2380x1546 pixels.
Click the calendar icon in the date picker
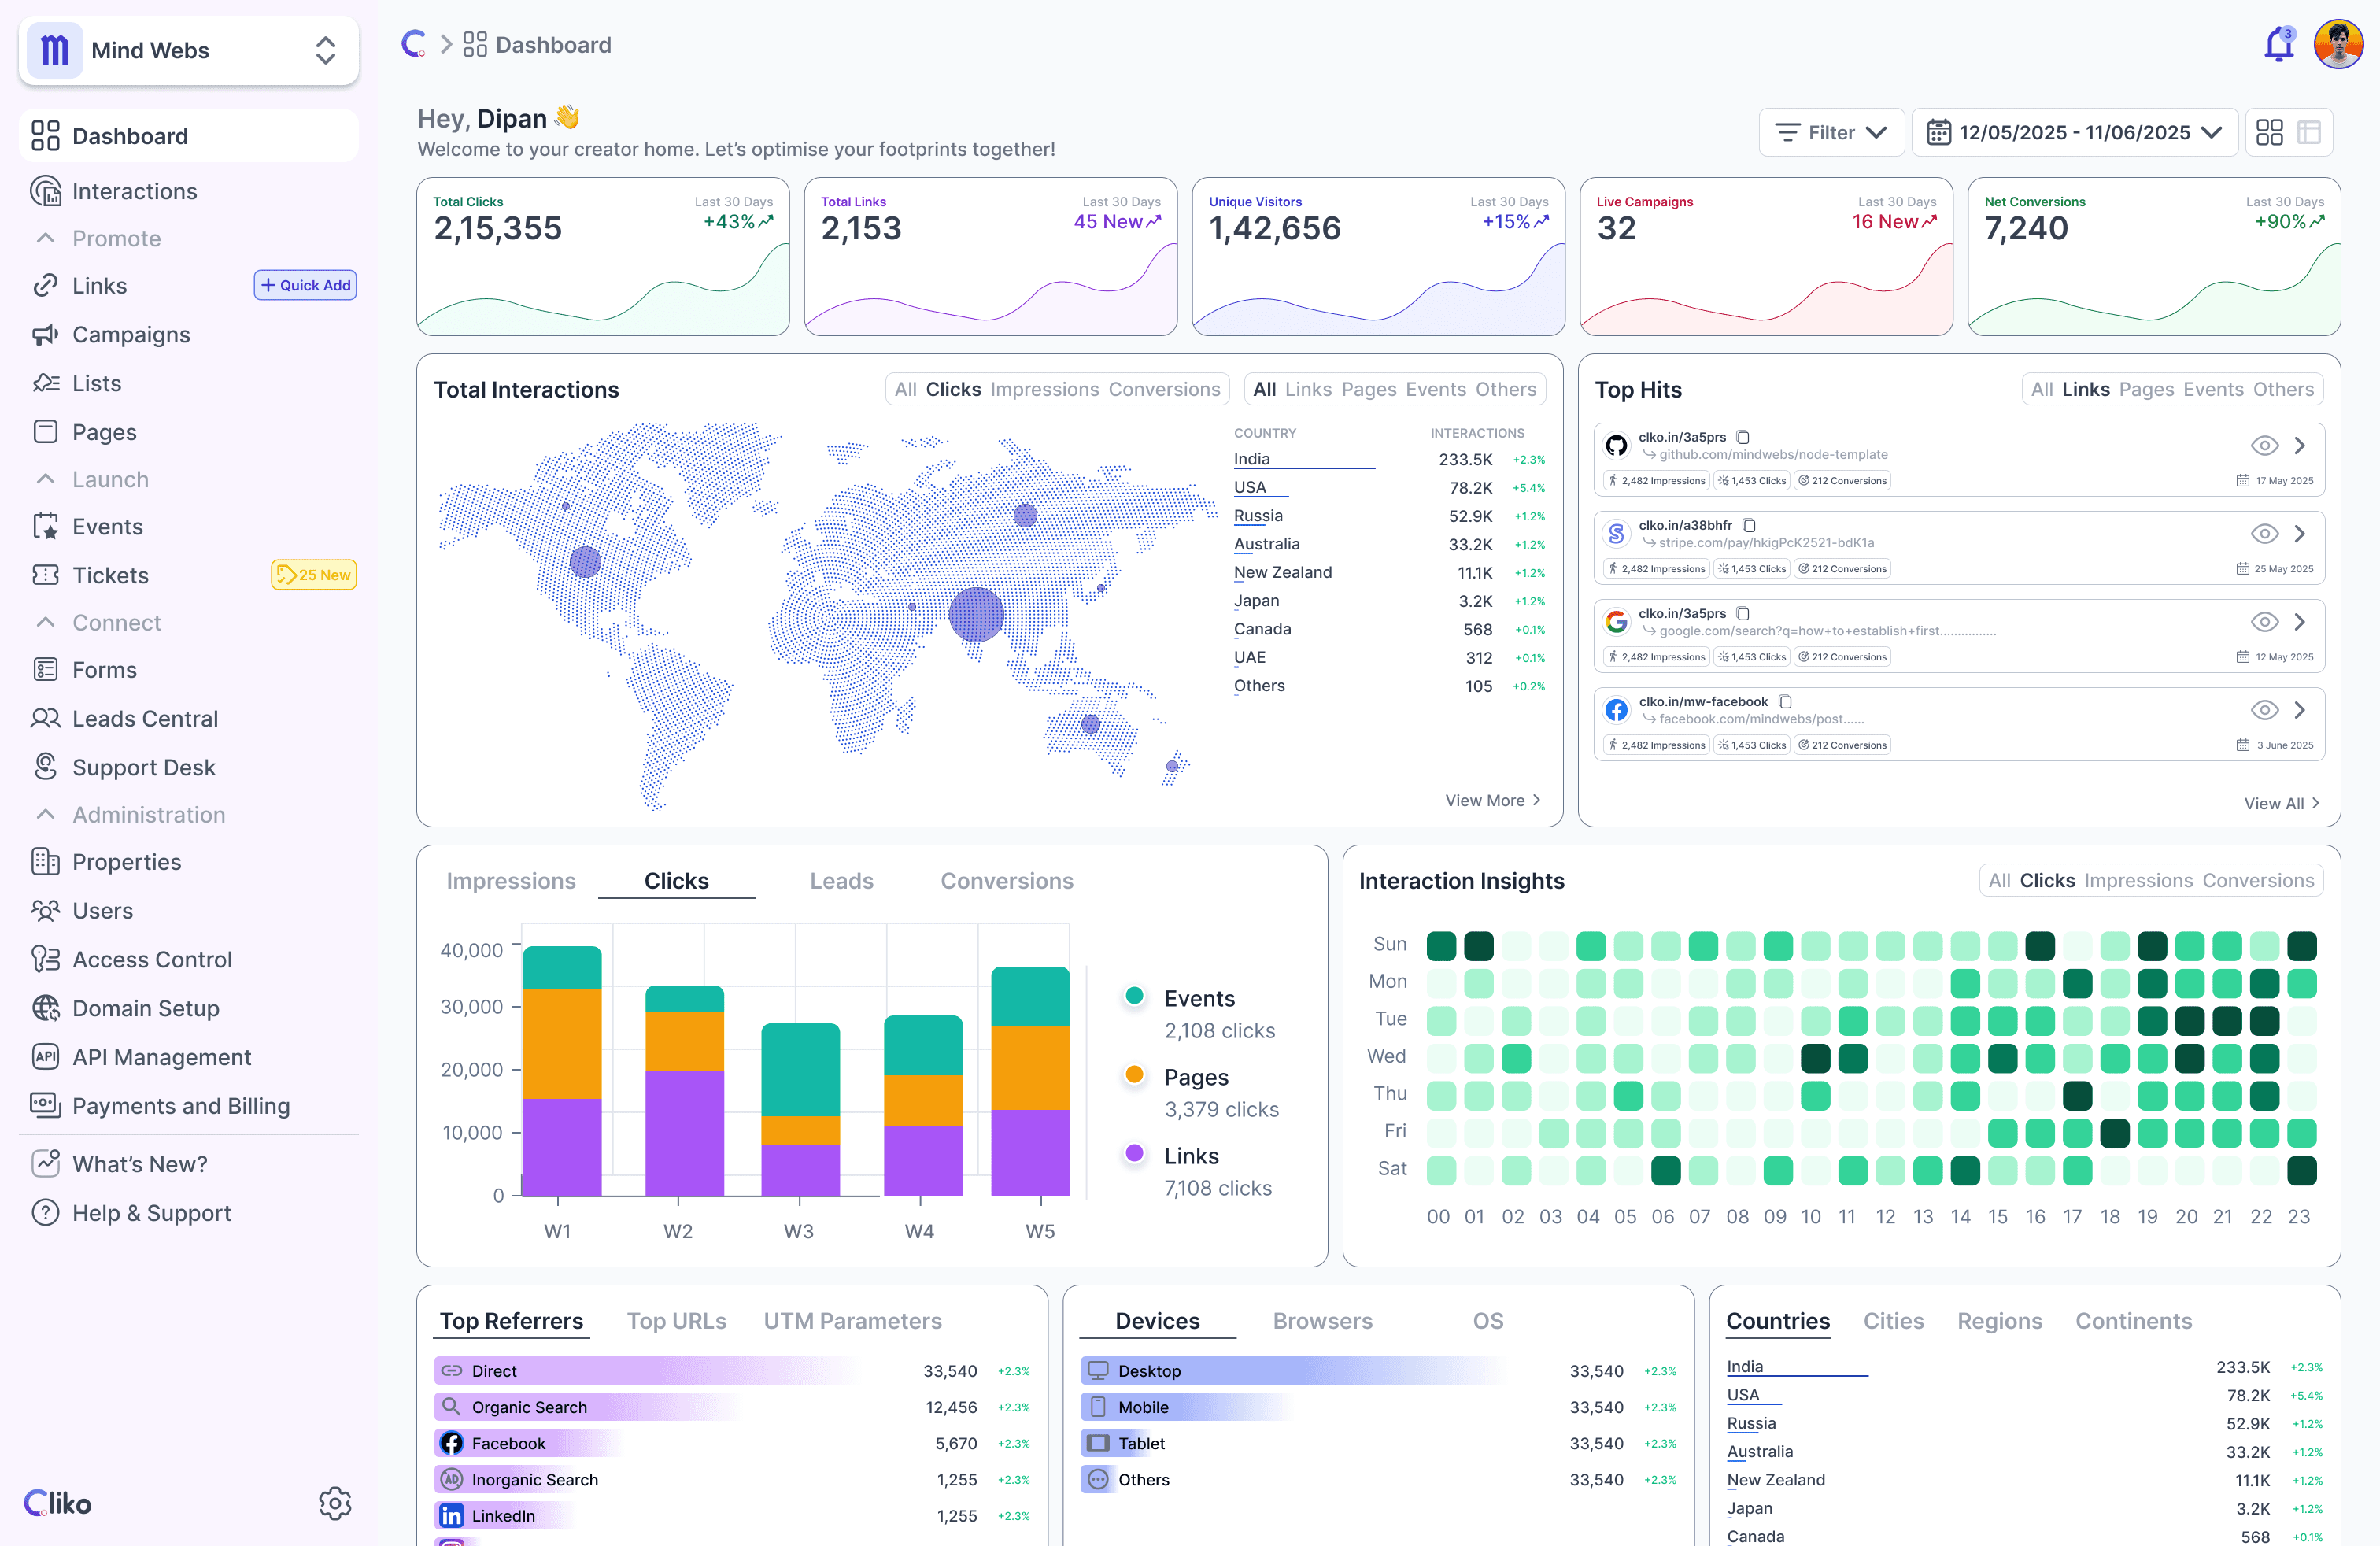(x=1940, y=131)
